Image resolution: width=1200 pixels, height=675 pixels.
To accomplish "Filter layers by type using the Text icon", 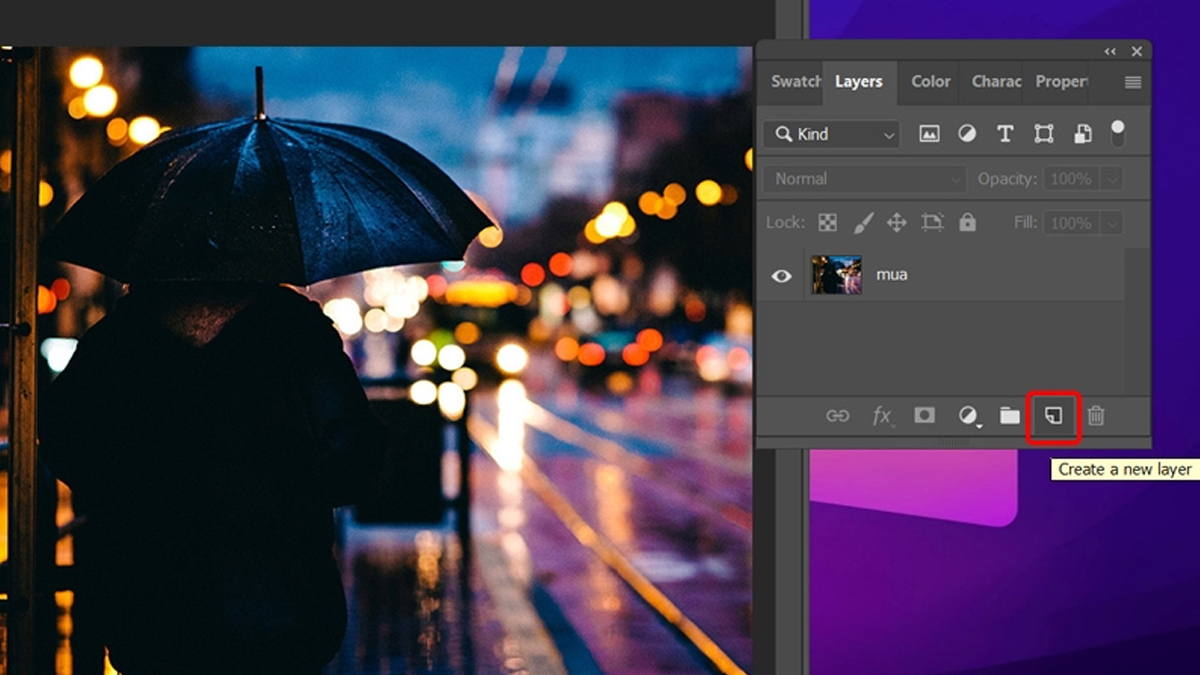I will point(1005,133).
